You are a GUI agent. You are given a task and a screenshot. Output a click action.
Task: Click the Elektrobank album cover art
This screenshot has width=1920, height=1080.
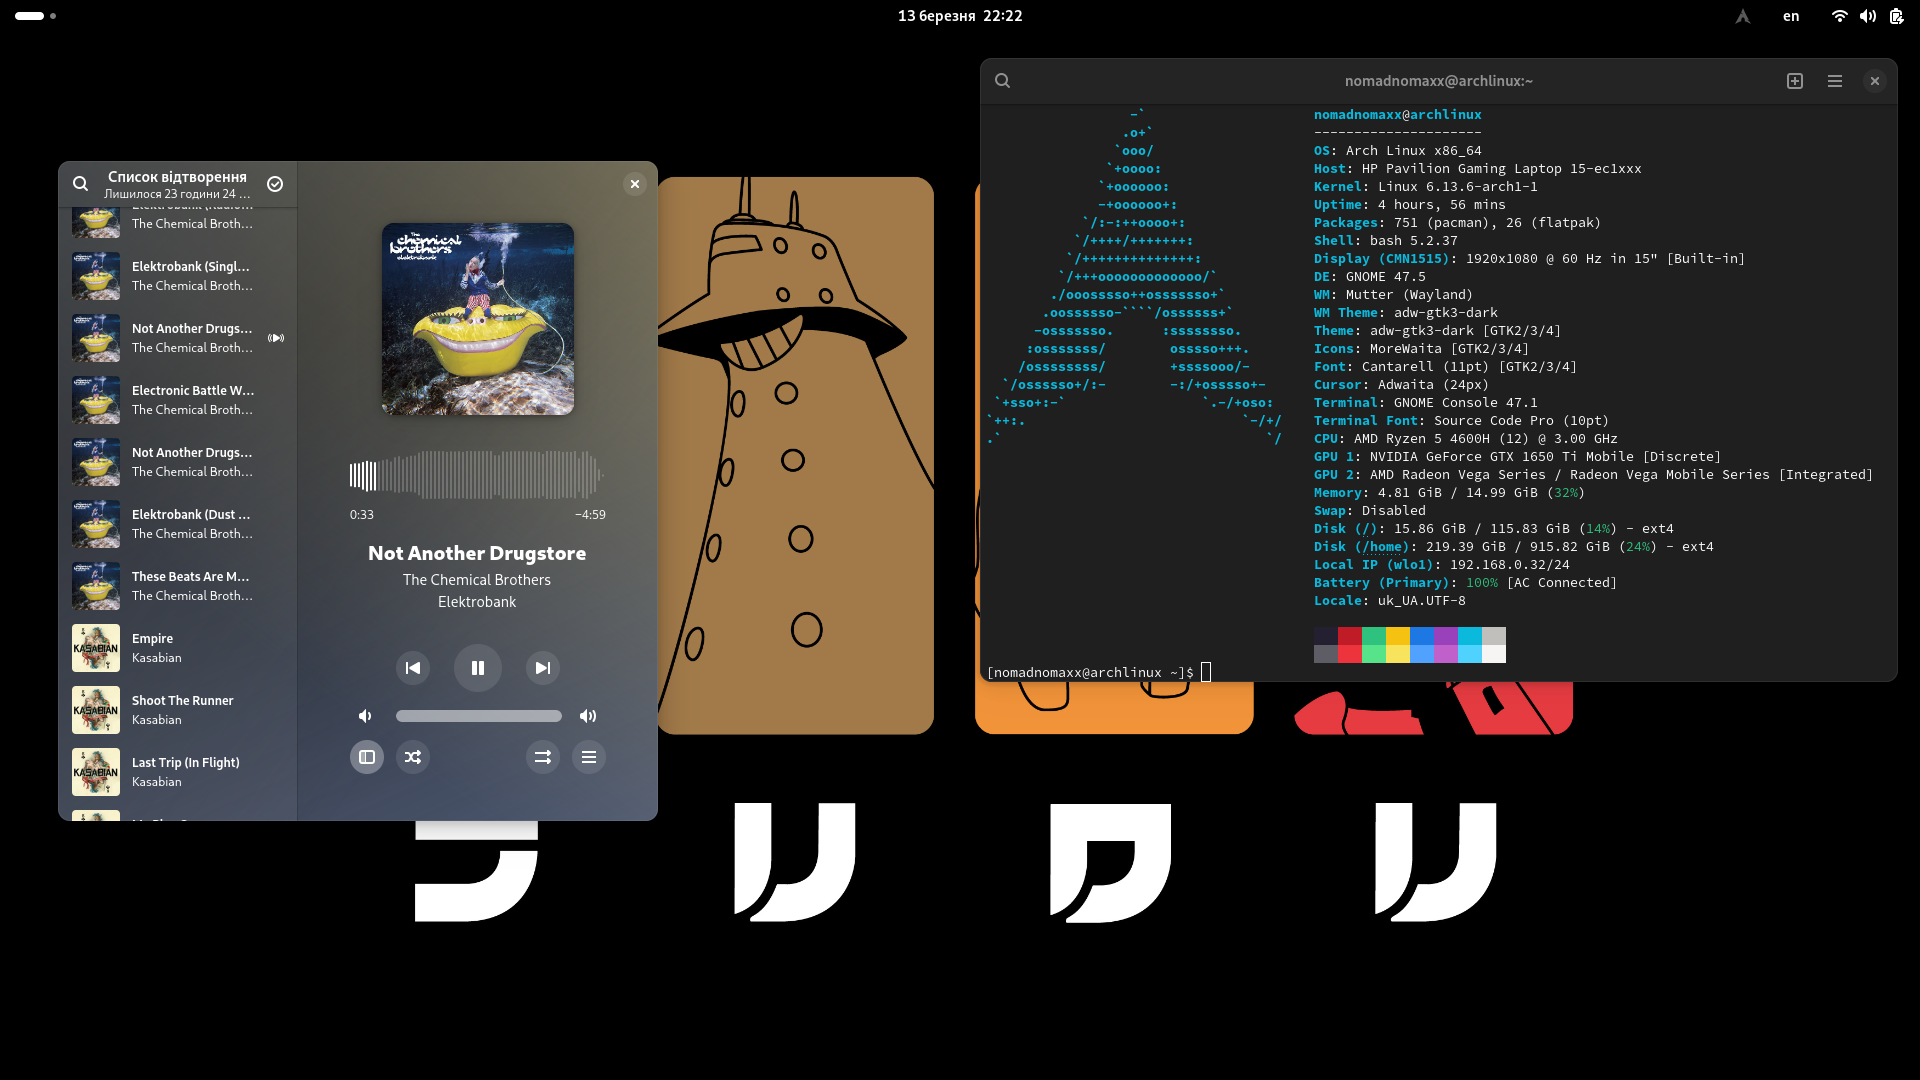click(x=478, y=319)
